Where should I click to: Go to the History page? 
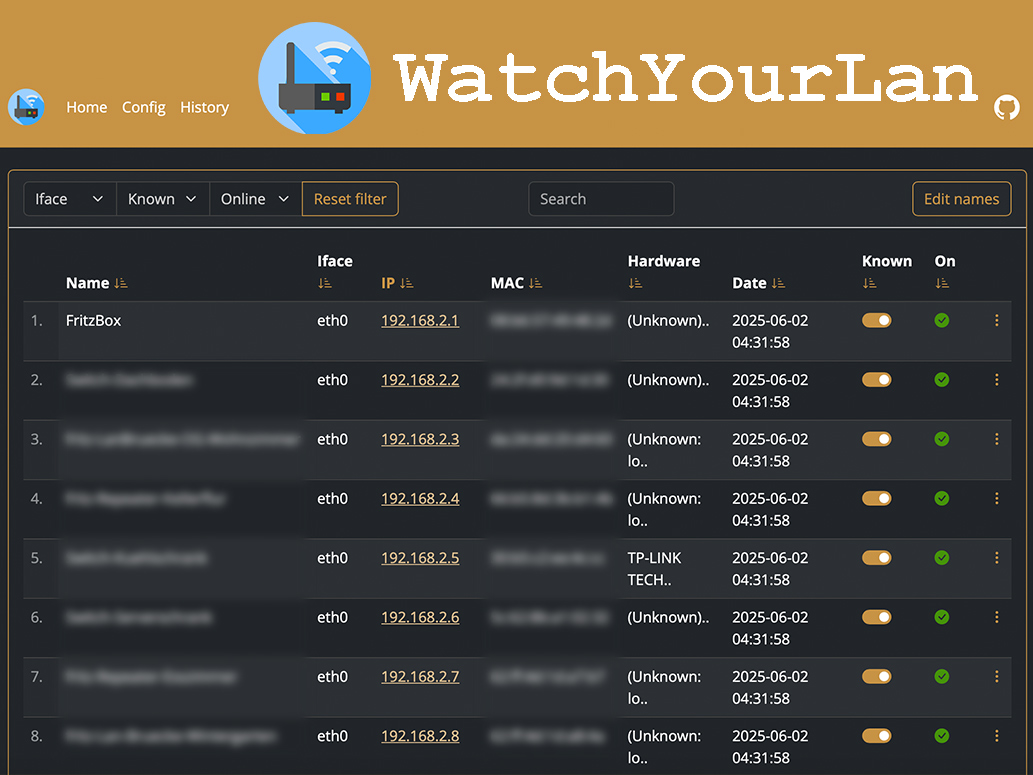click(x=204, y=107)
